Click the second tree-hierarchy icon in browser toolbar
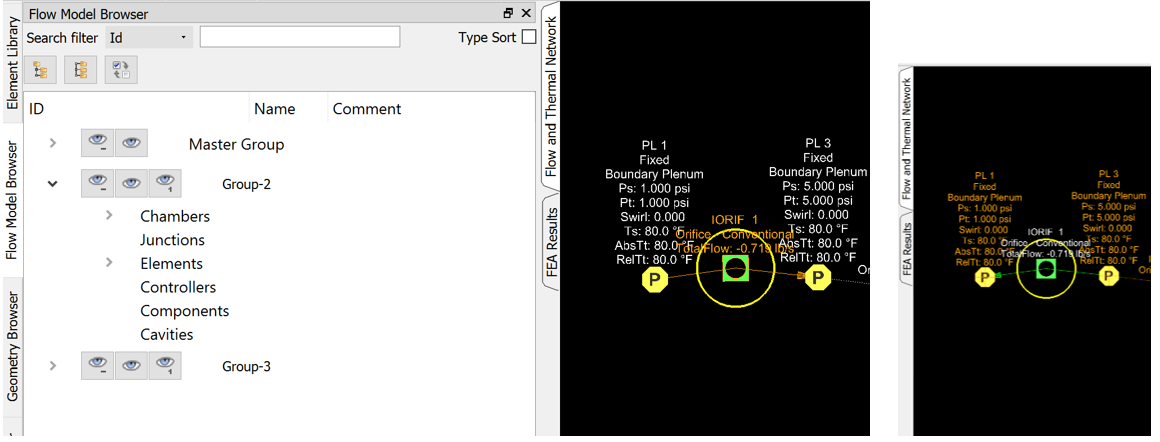This screenshot has width=1160, height=442. 81,70
